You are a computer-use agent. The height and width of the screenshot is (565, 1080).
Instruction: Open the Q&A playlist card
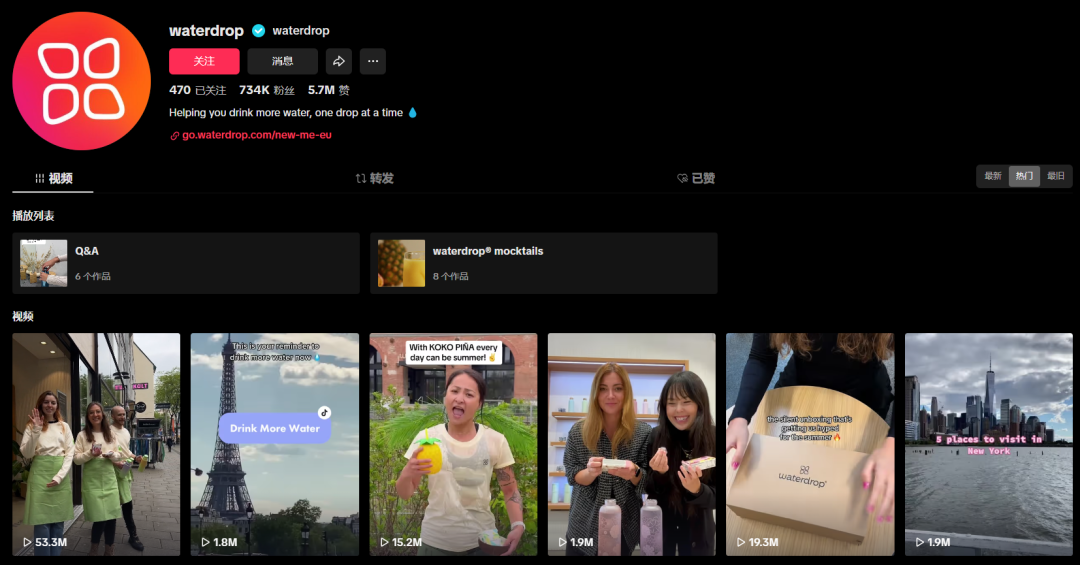(186, 263)
